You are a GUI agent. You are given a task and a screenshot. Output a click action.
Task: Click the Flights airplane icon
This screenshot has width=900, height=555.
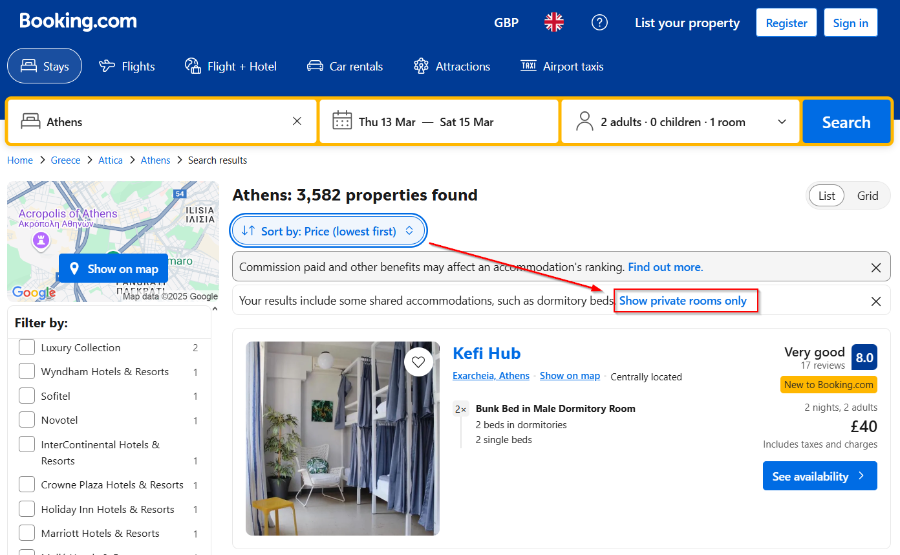point(107,66)
